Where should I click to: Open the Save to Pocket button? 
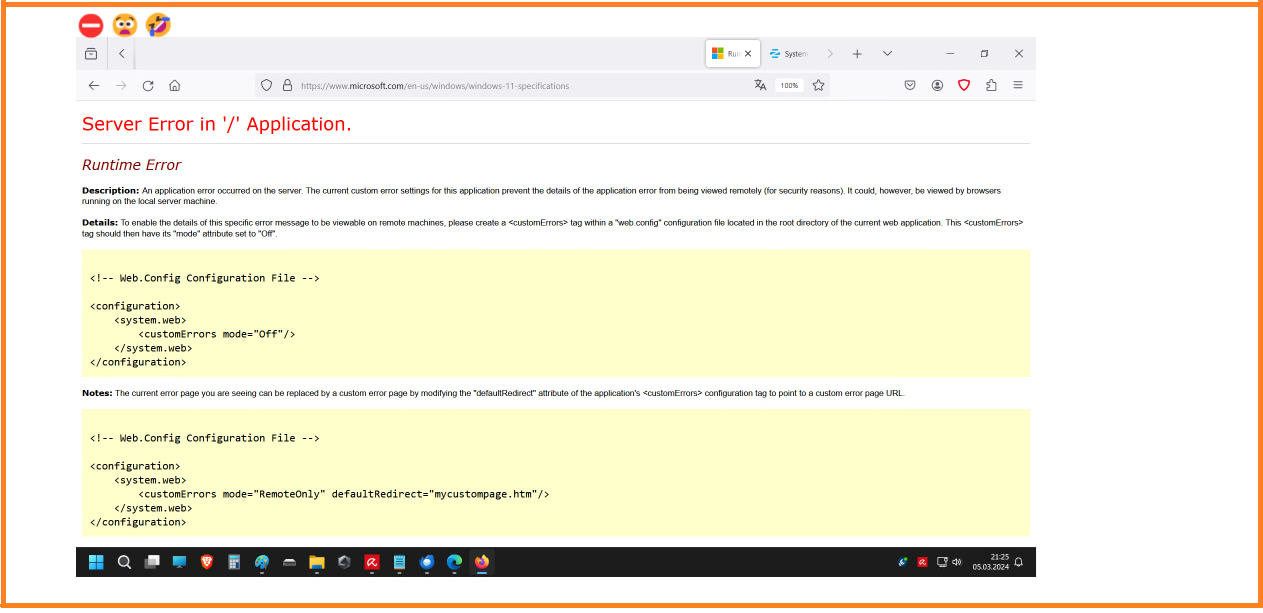[x=910, y=86]
